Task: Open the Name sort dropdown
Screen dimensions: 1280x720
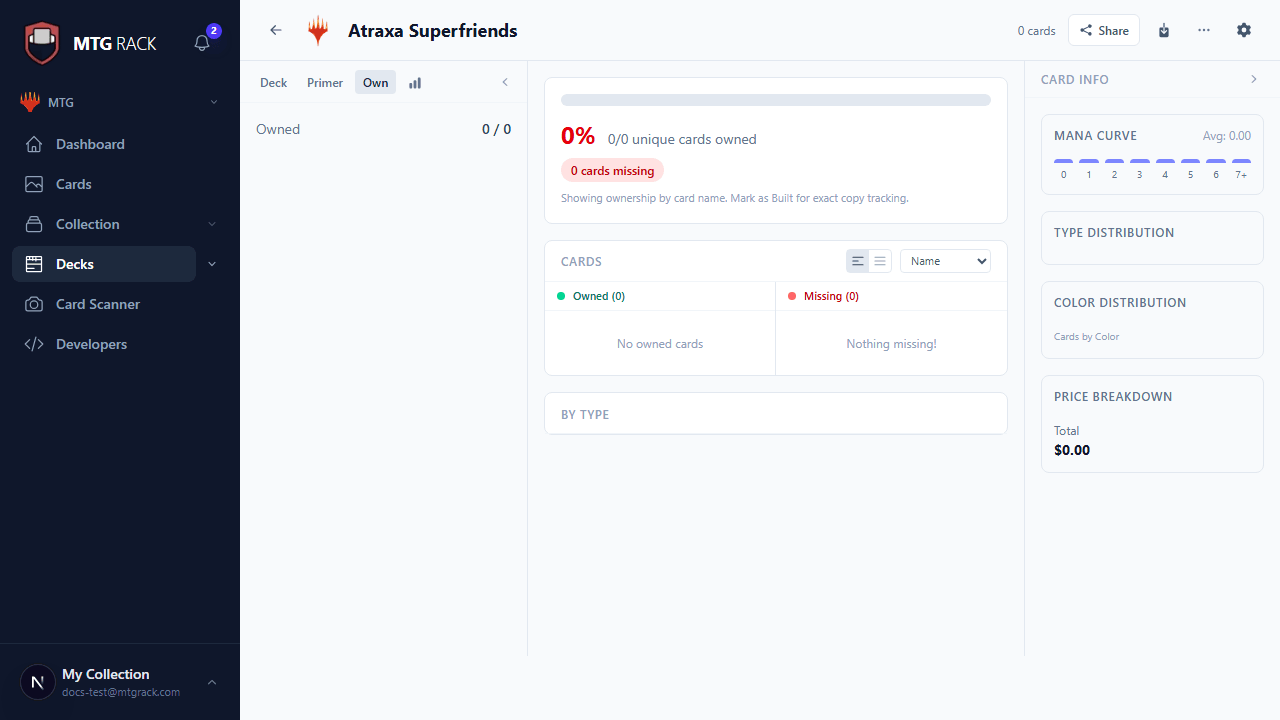Action: (945, 261)
